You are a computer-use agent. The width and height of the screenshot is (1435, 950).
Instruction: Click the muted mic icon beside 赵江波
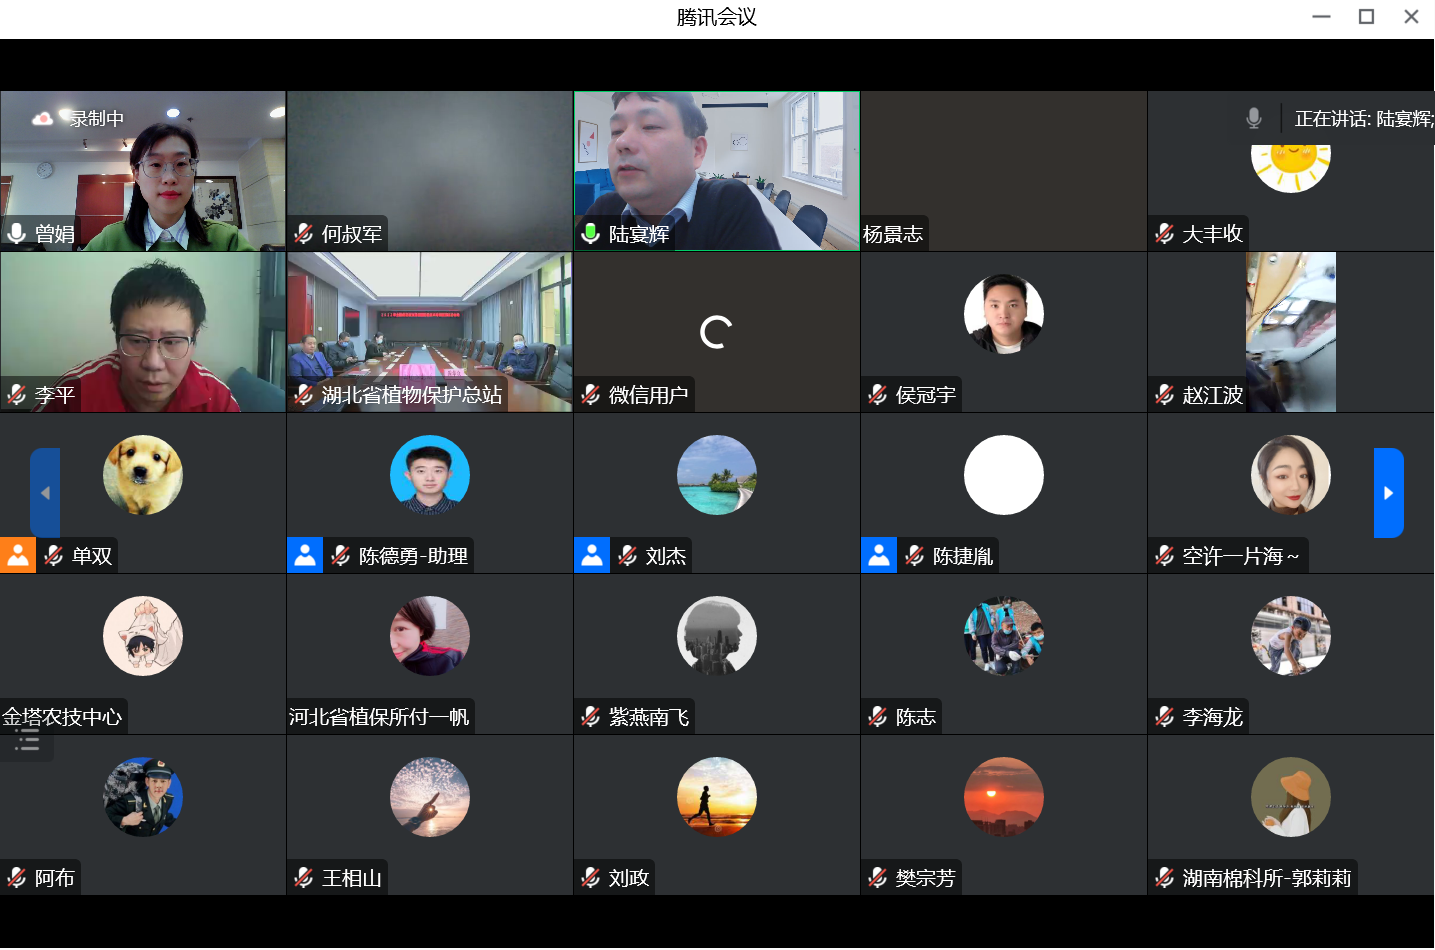click(x=1165, y=395)
